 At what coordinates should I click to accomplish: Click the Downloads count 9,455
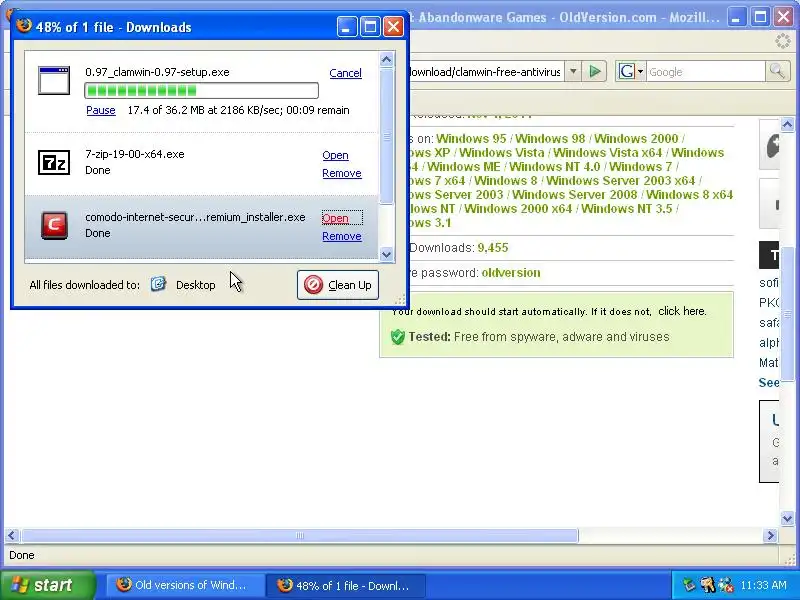pyautogui.click(x=493, y=248)
